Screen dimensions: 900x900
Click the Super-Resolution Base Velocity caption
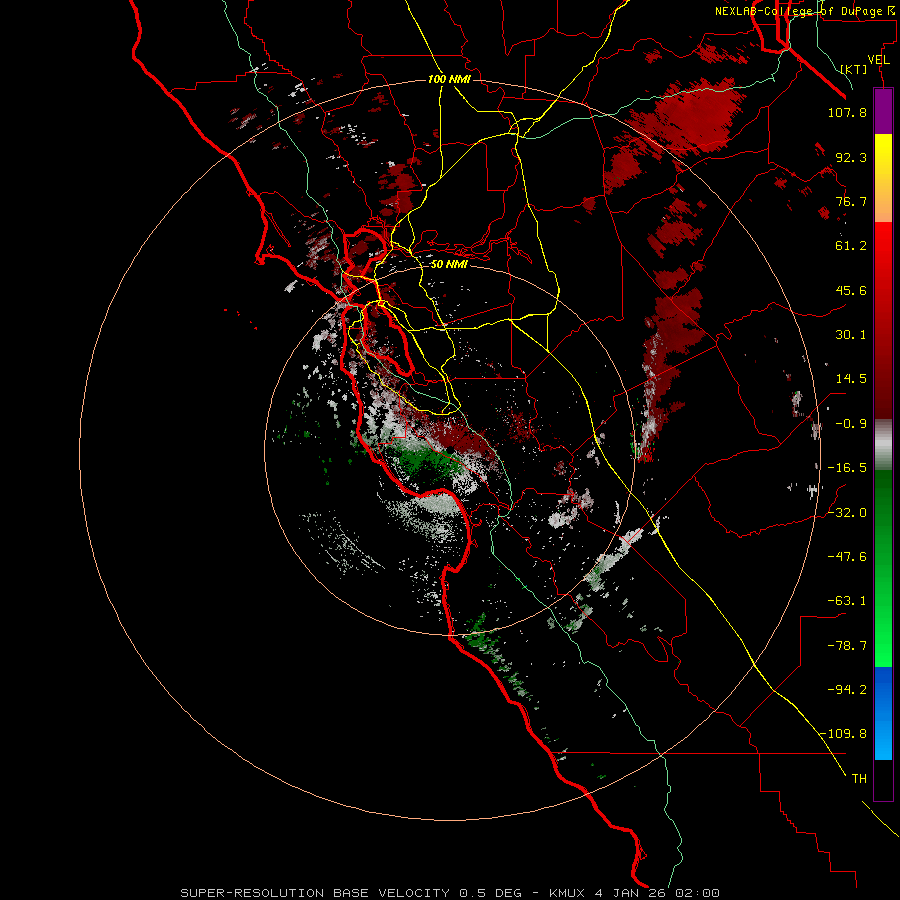click(449, 893)
